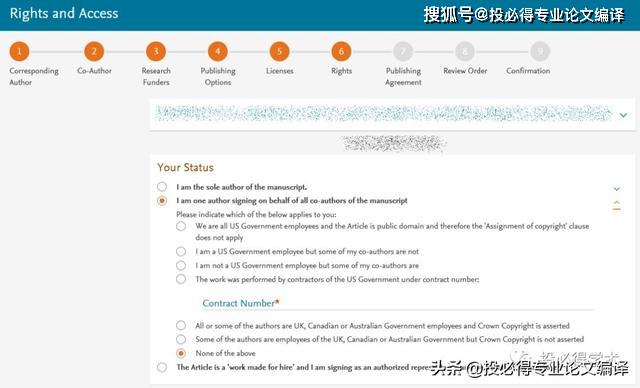
Task: Select step 5 Licenses circle
Action: tap(280, 51)
